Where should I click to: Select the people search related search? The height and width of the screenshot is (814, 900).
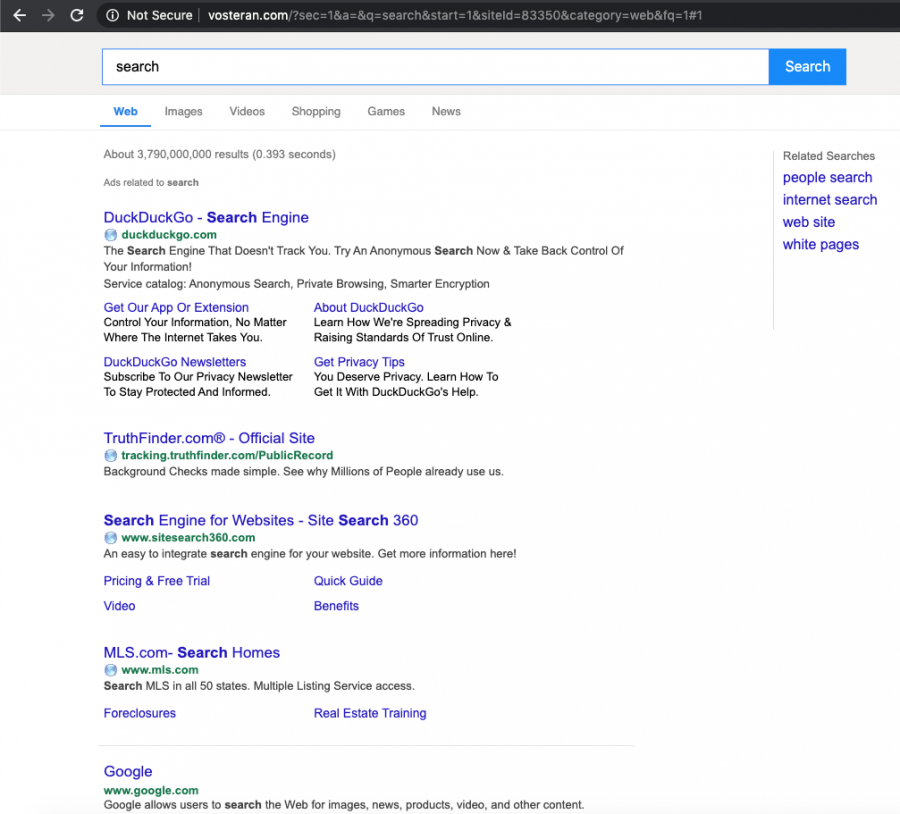pos(827,178)
